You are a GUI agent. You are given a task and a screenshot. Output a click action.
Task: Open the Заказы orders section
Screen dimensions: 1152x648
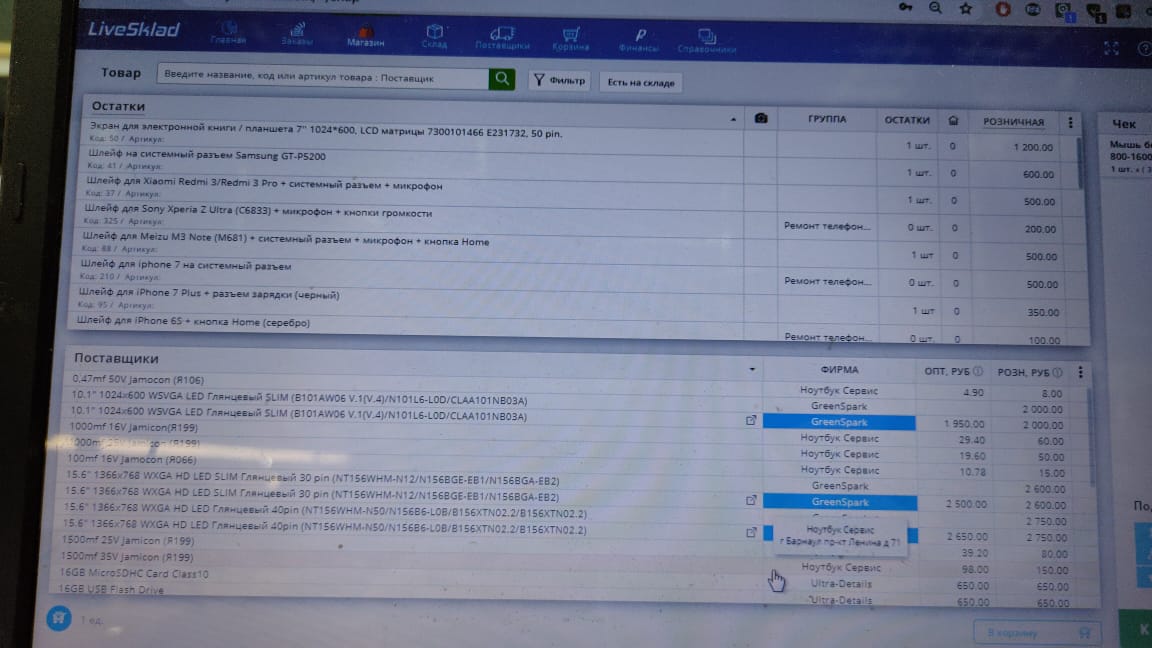point(297,34)
